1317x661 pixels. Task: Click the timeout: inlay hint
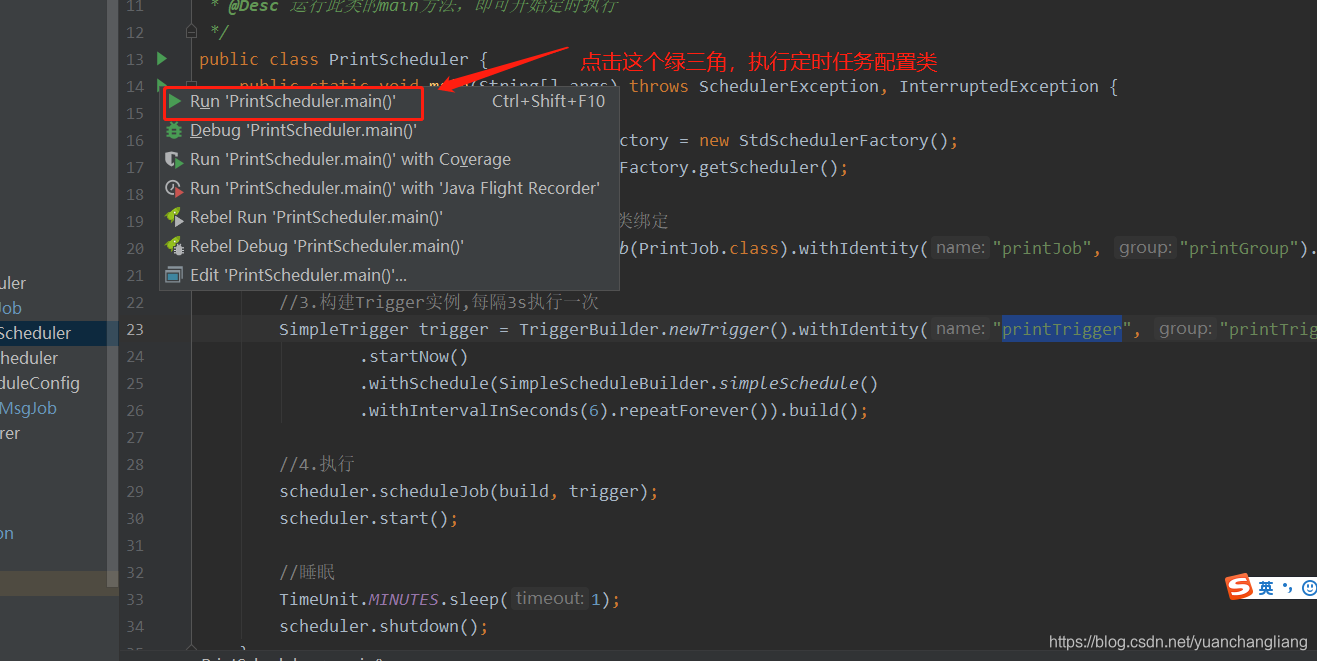[550, 598]
